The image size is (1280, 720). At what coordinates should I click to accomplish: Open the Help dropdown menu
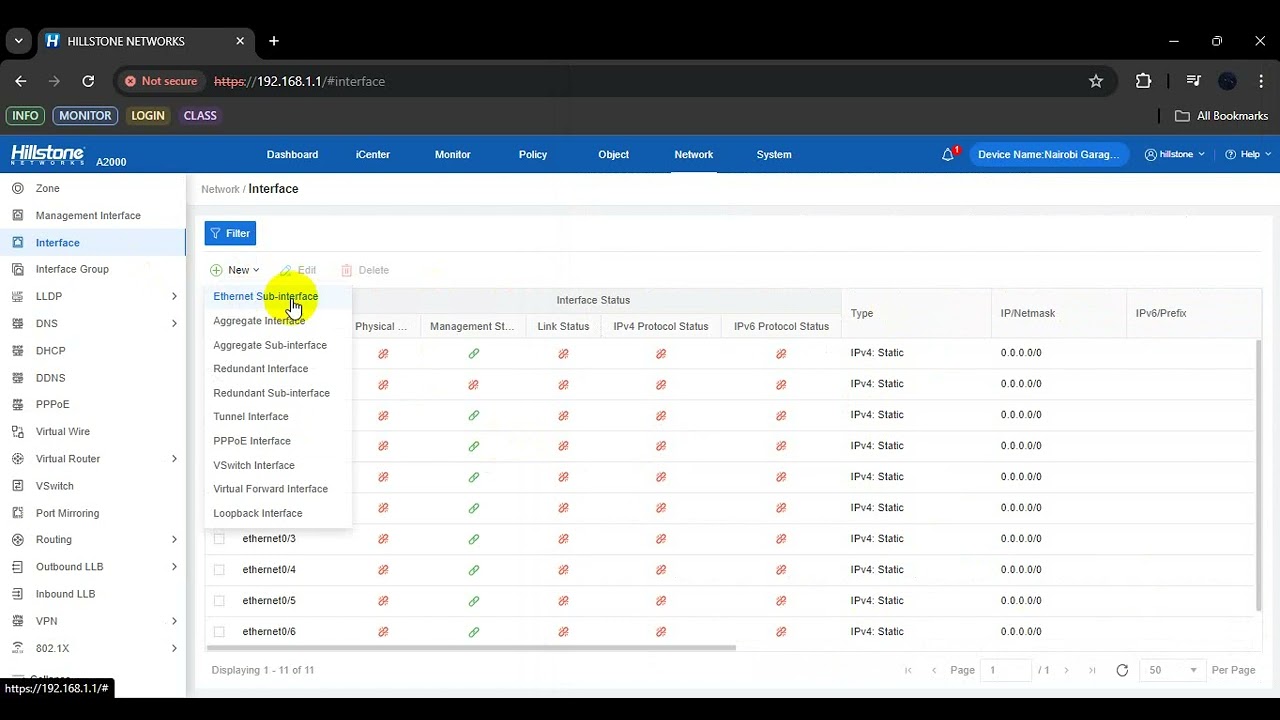coord(1248,154)
